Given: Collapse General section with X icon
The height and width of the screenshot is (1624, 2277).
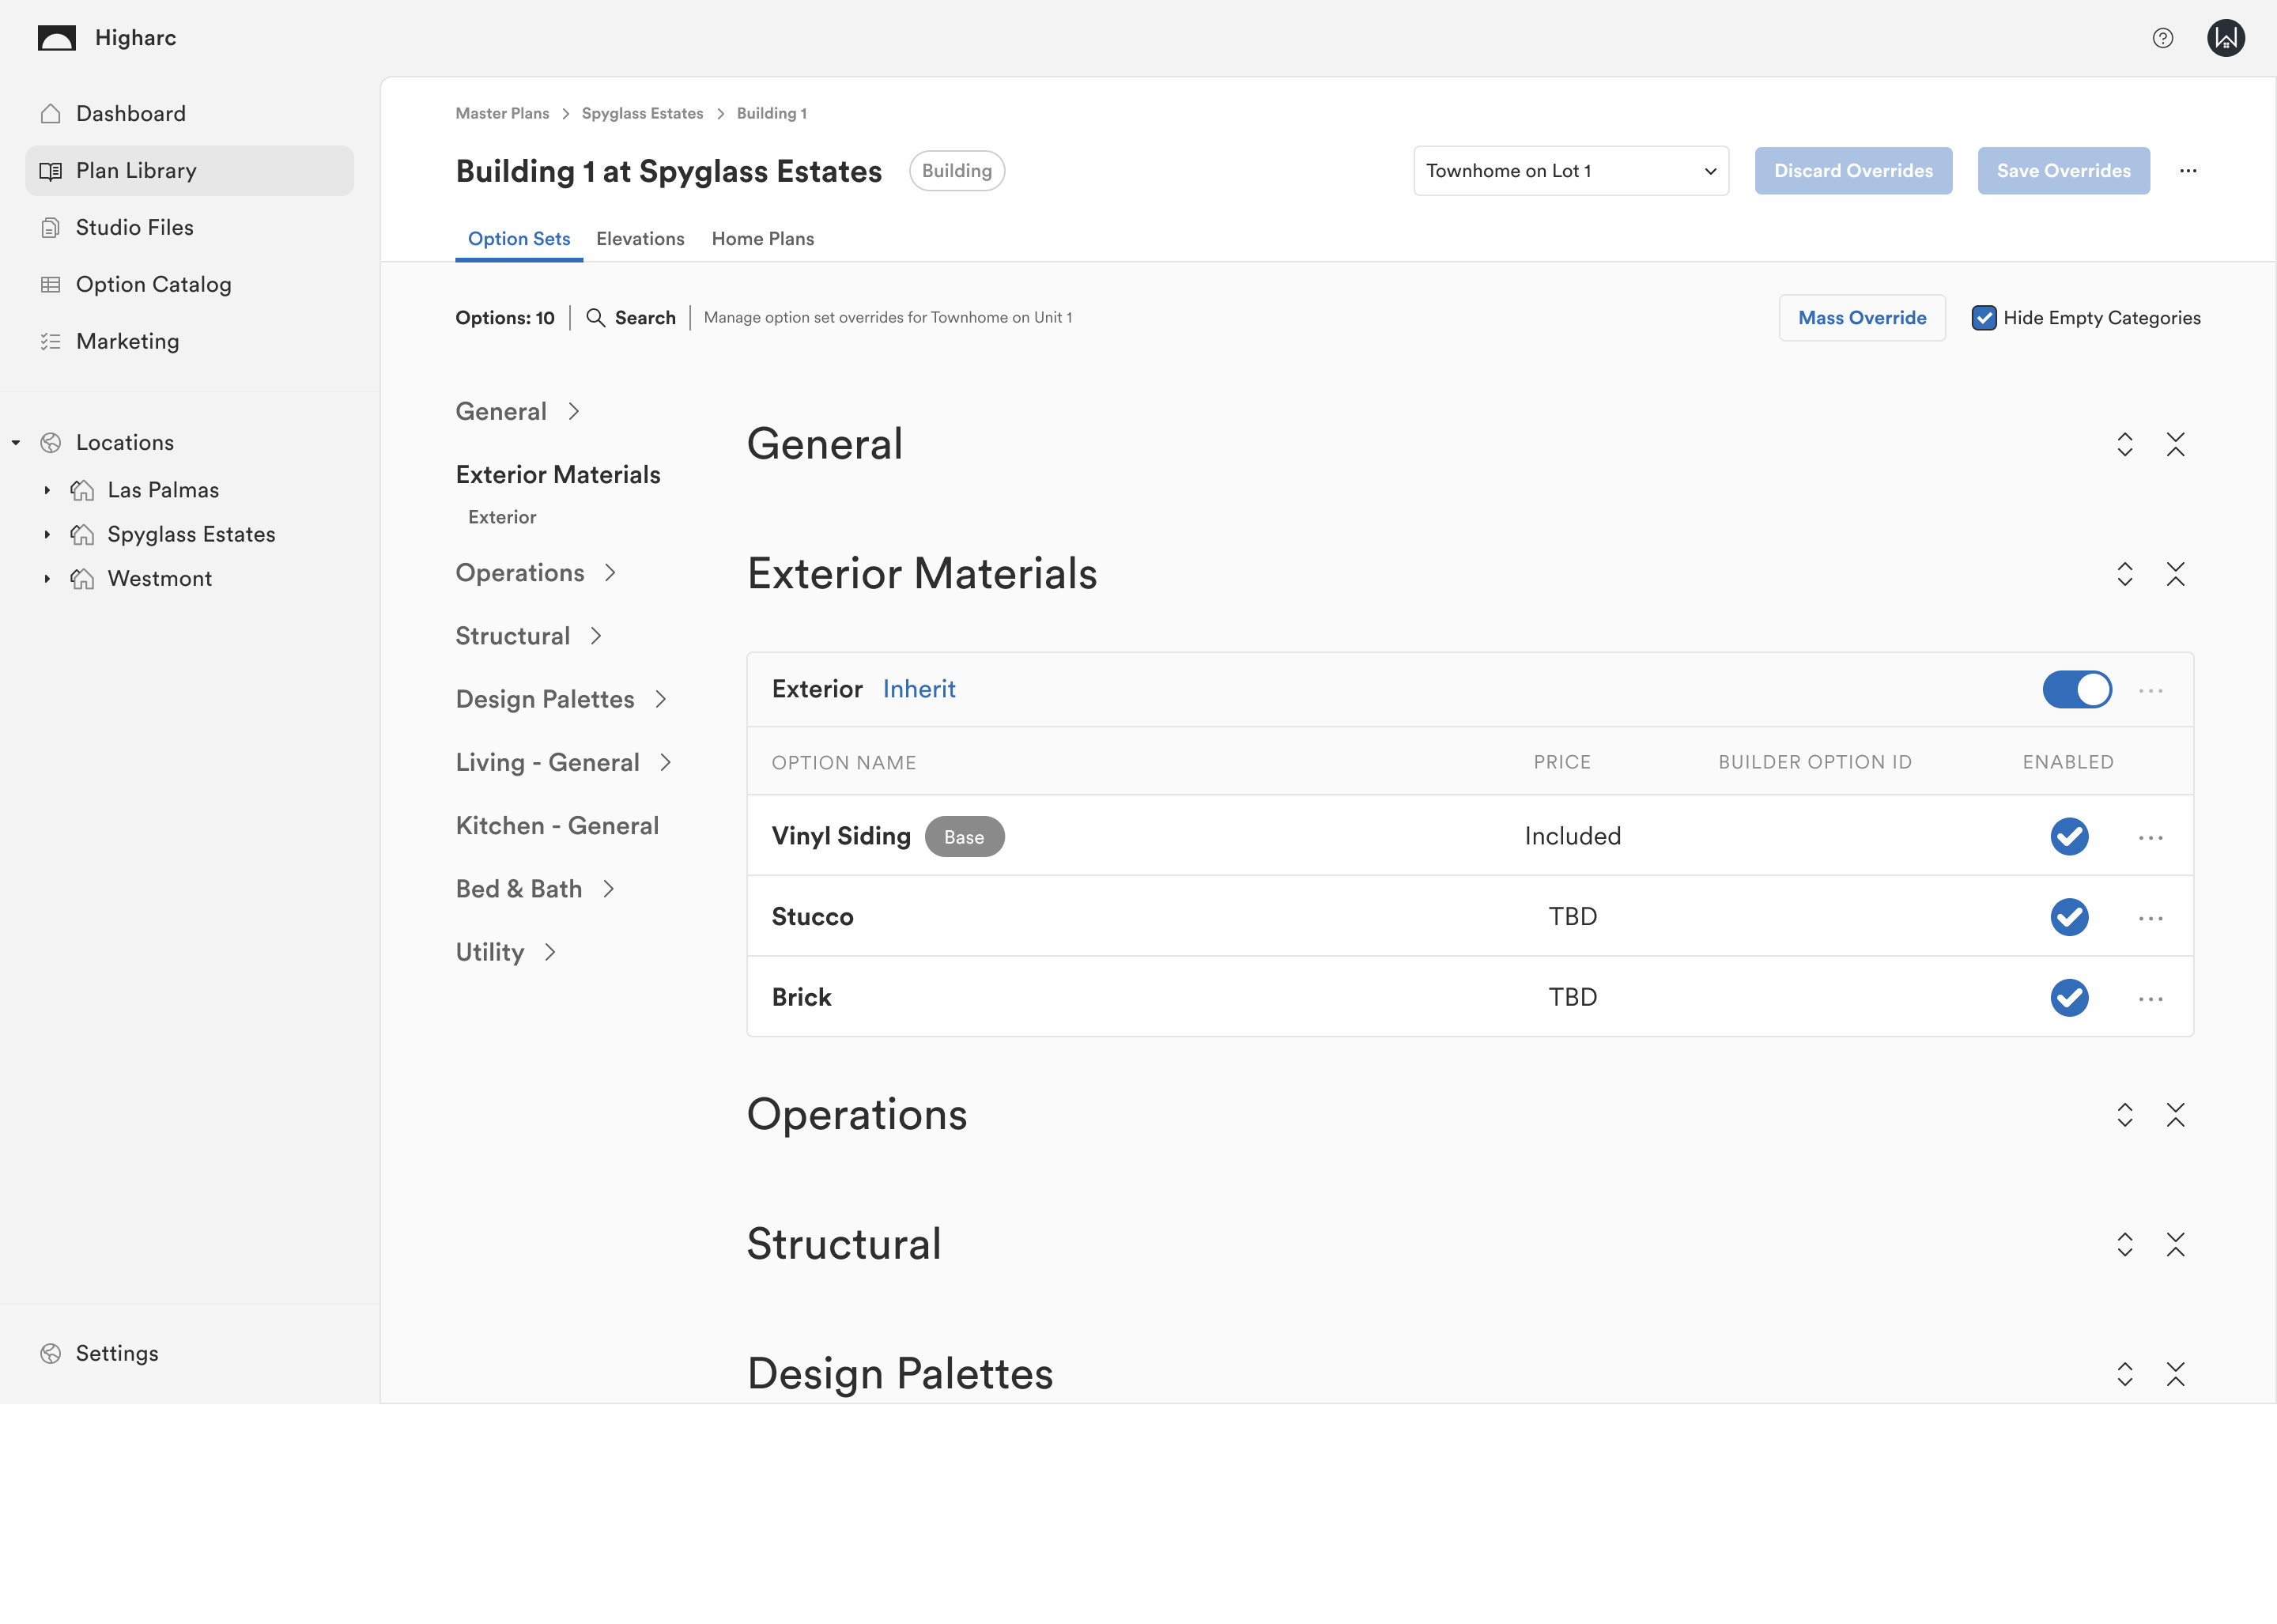Looking at the screenshot, I should pos(2175,444).
